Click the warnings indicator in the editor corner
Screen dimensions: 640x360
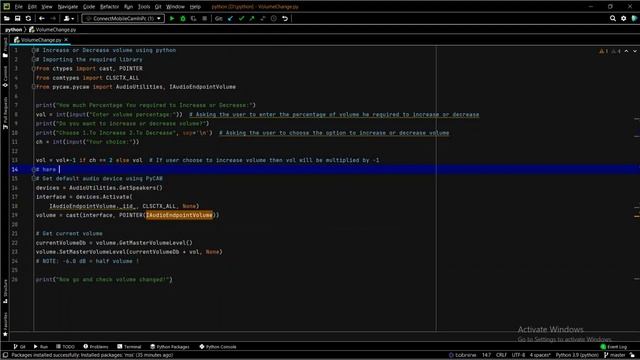[610, 51]
